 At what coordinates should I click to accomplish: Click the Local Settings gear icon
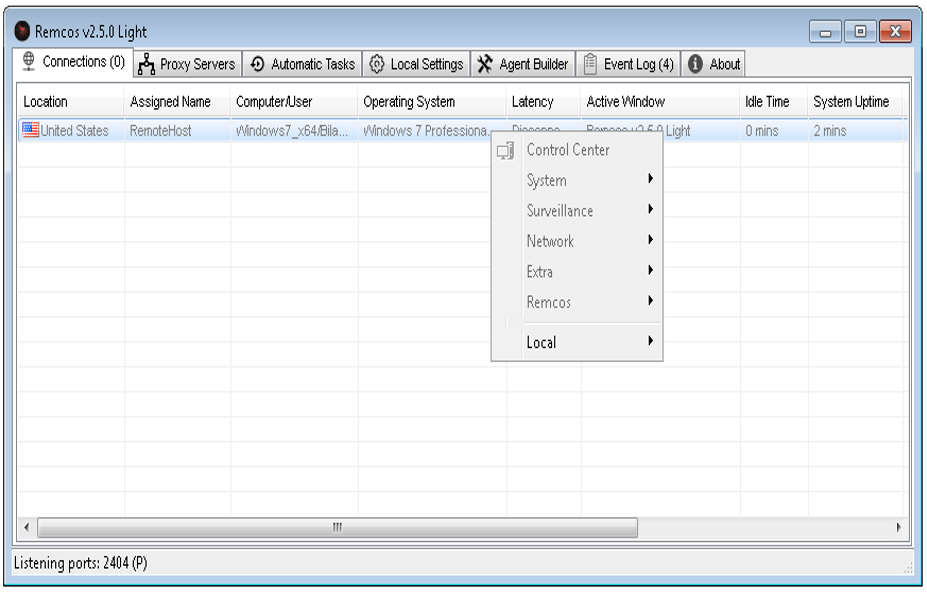tap(376, 64)
